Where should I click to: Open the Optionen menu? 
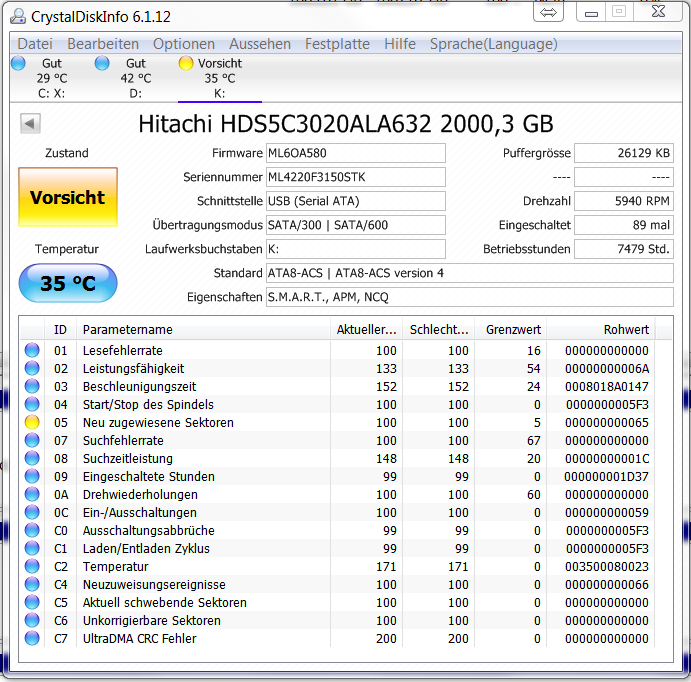[x=184, y=44]
